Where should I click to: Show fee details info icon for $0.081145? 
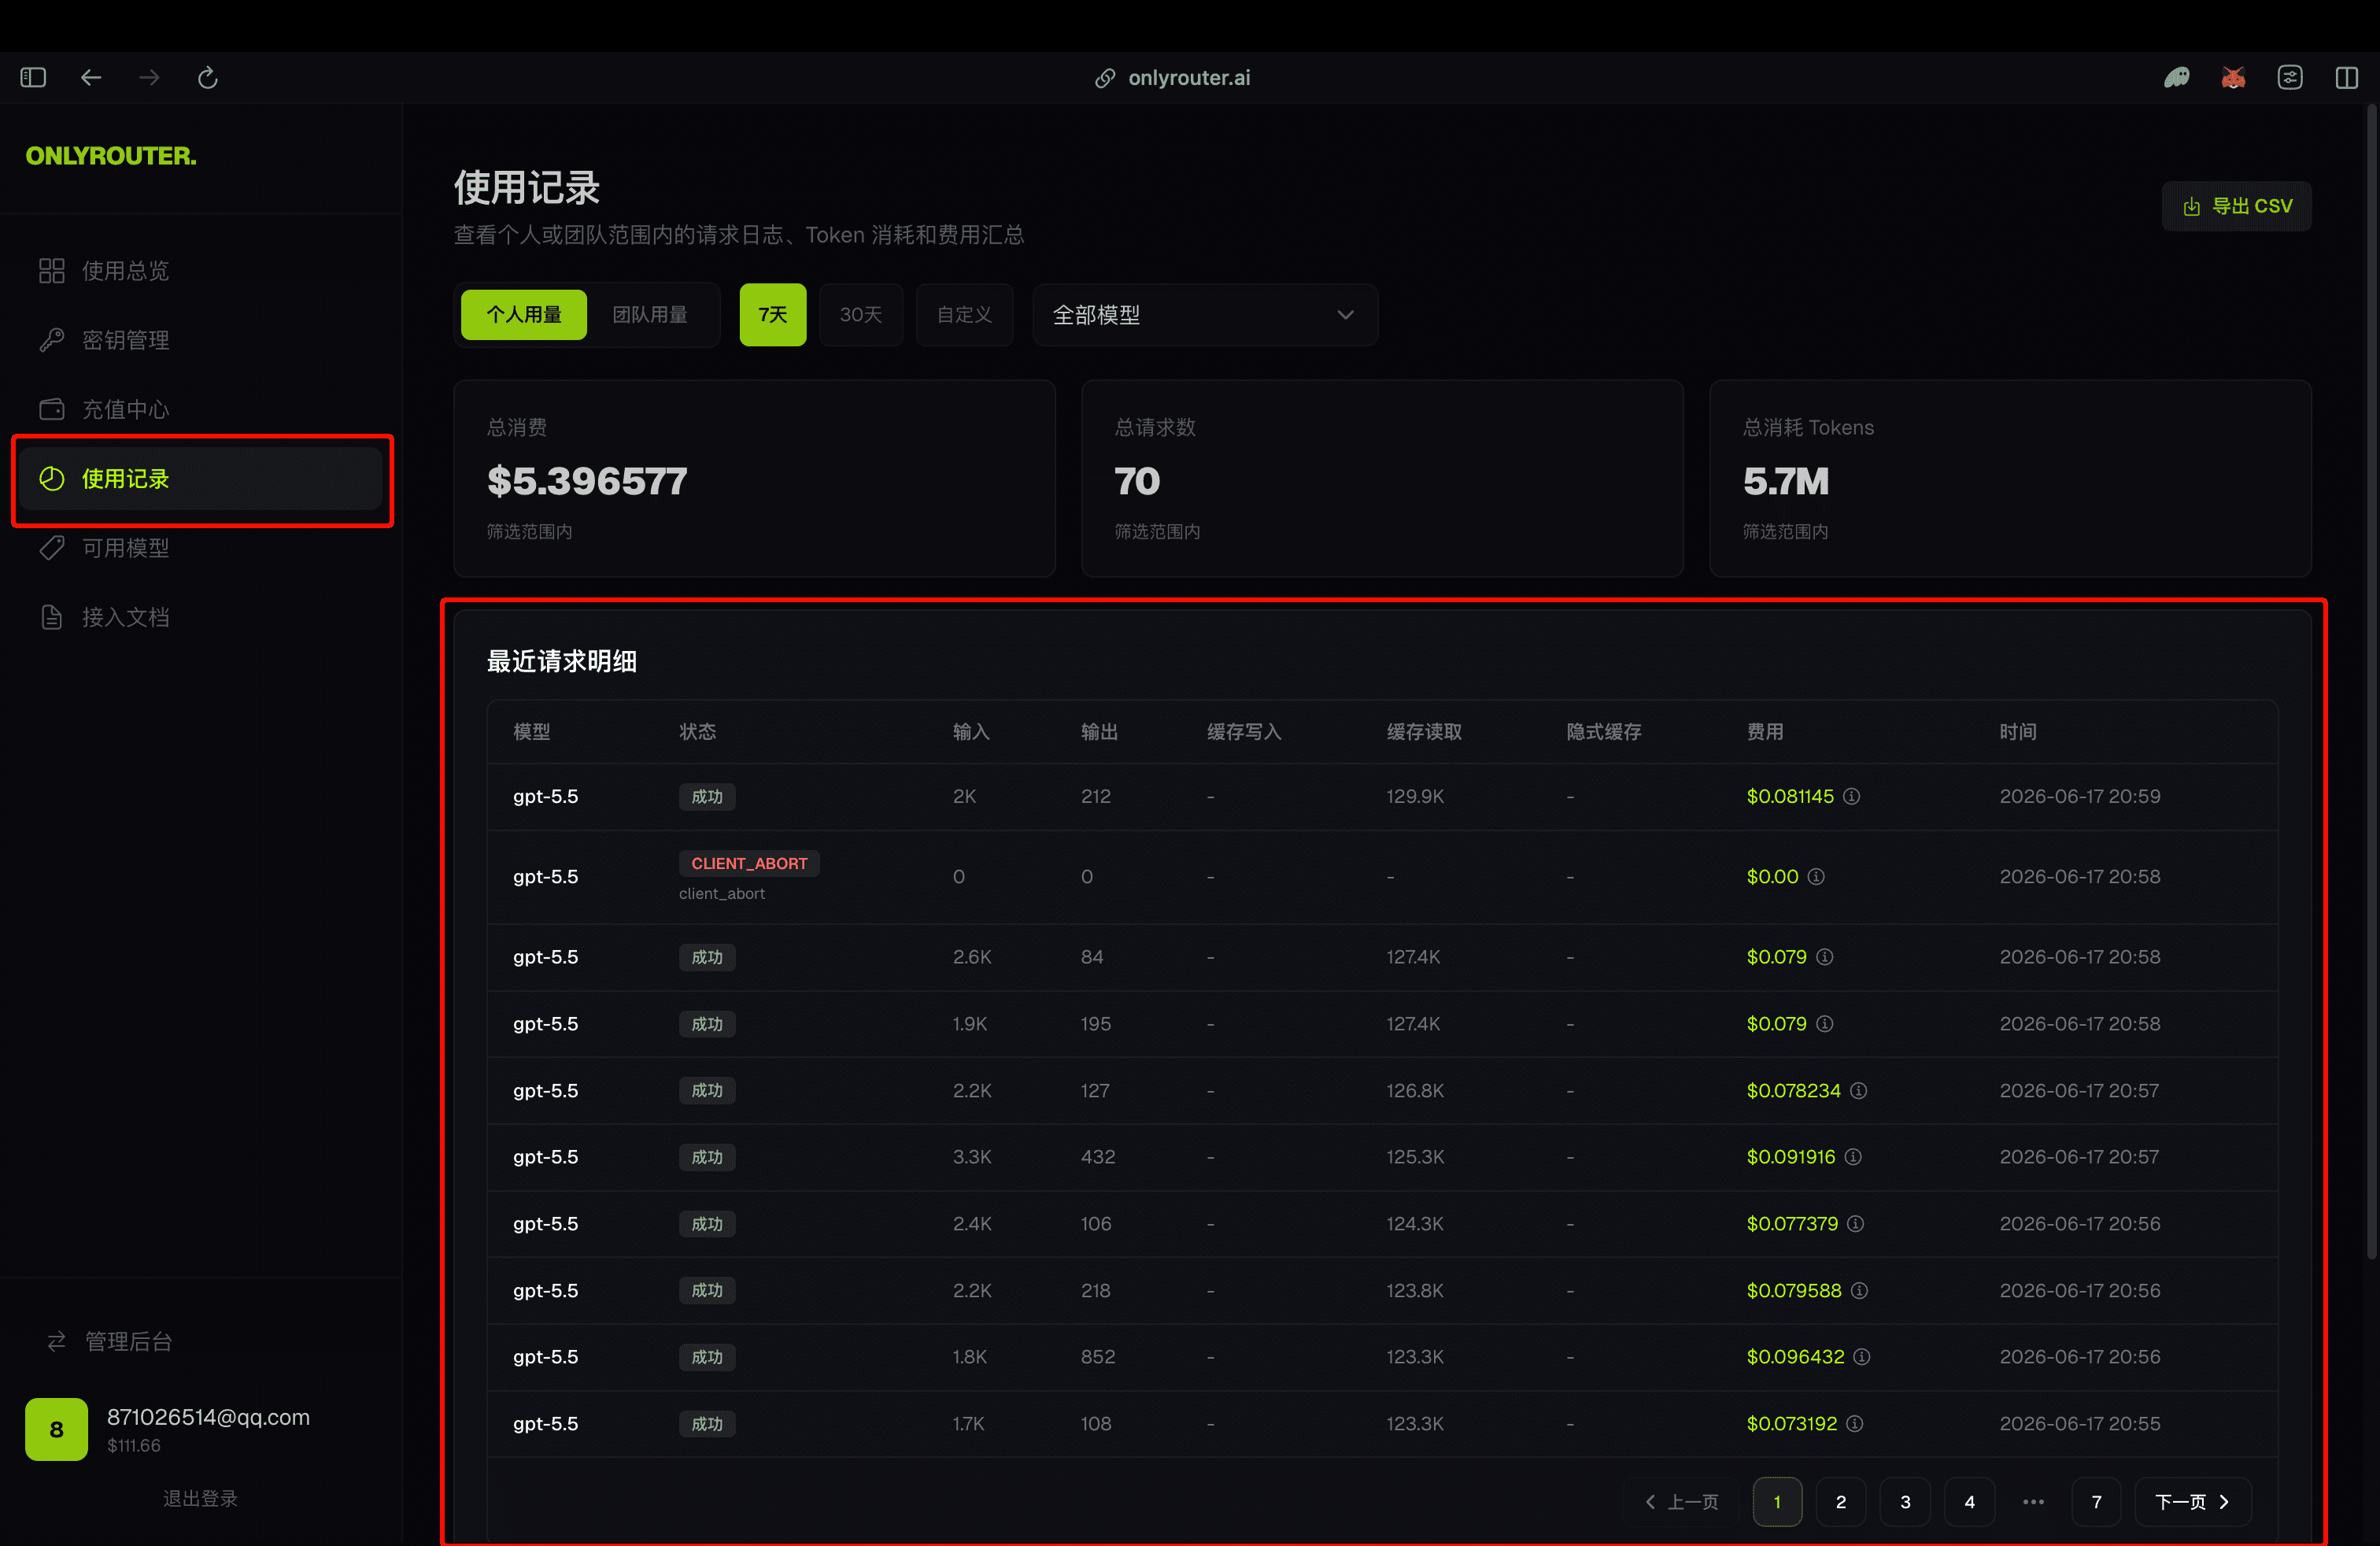(1852, 796)
